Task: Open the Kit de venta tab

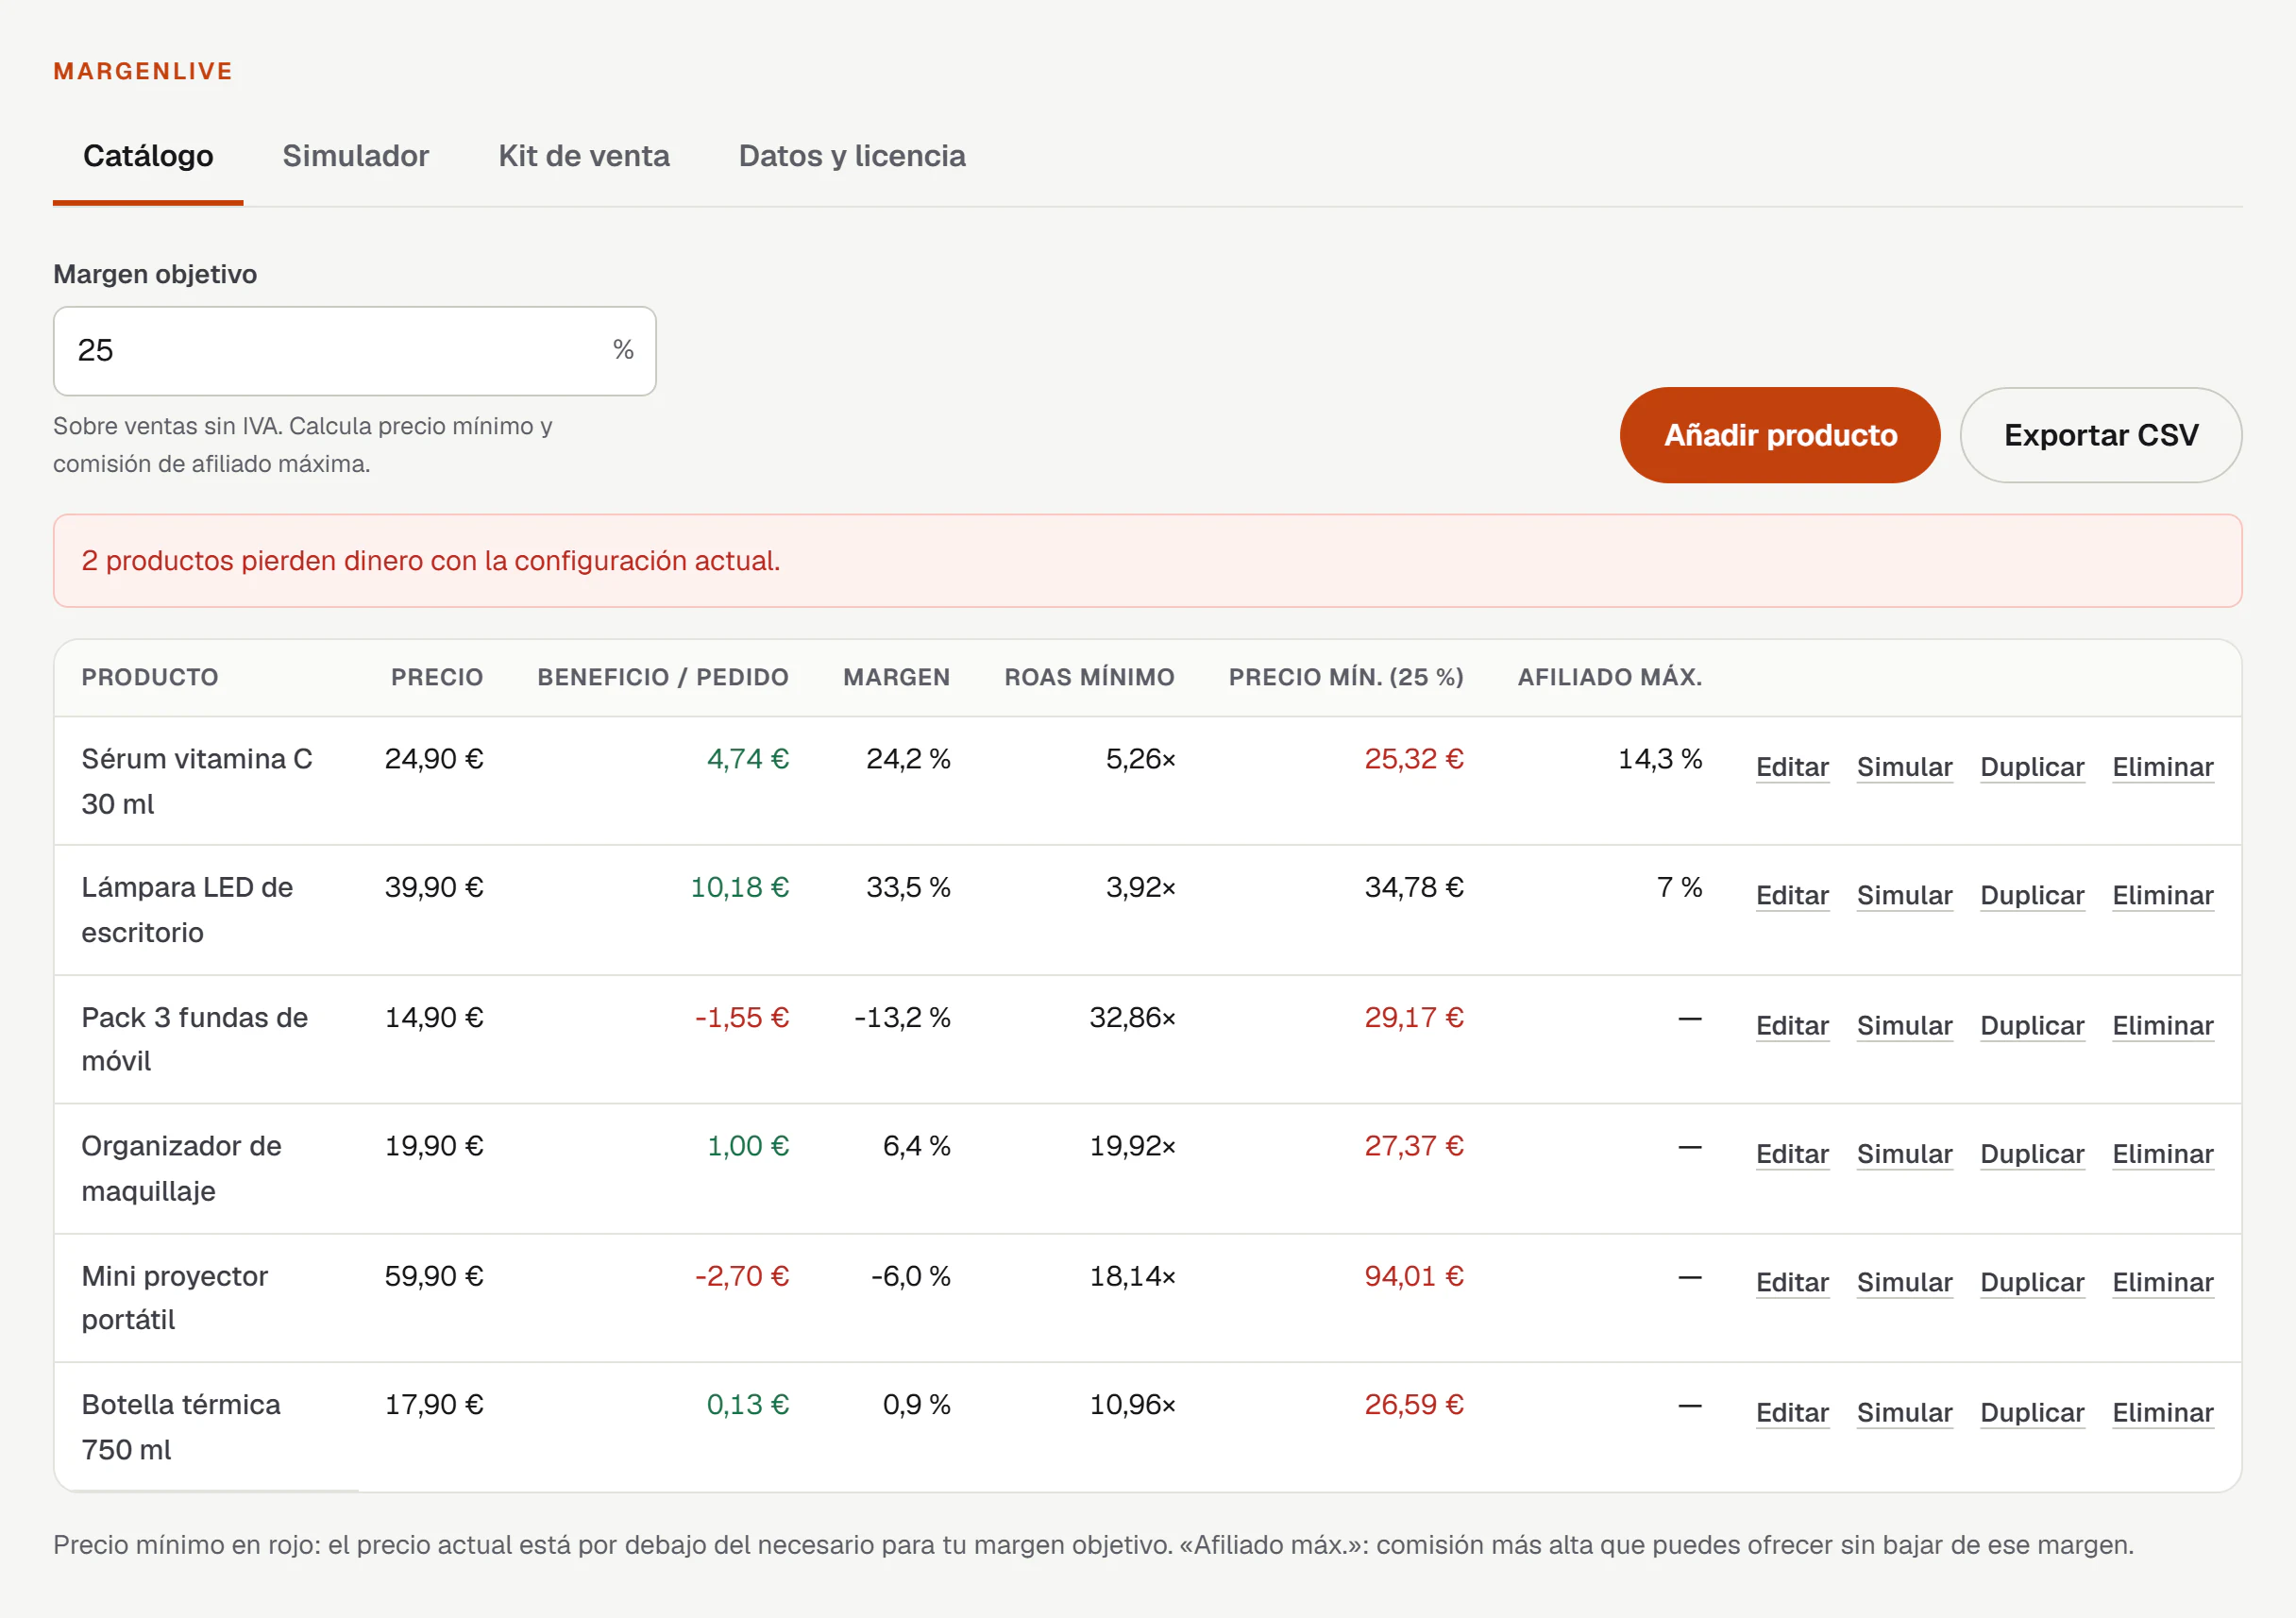Action: pyautogui.click(x=584, y=156)
